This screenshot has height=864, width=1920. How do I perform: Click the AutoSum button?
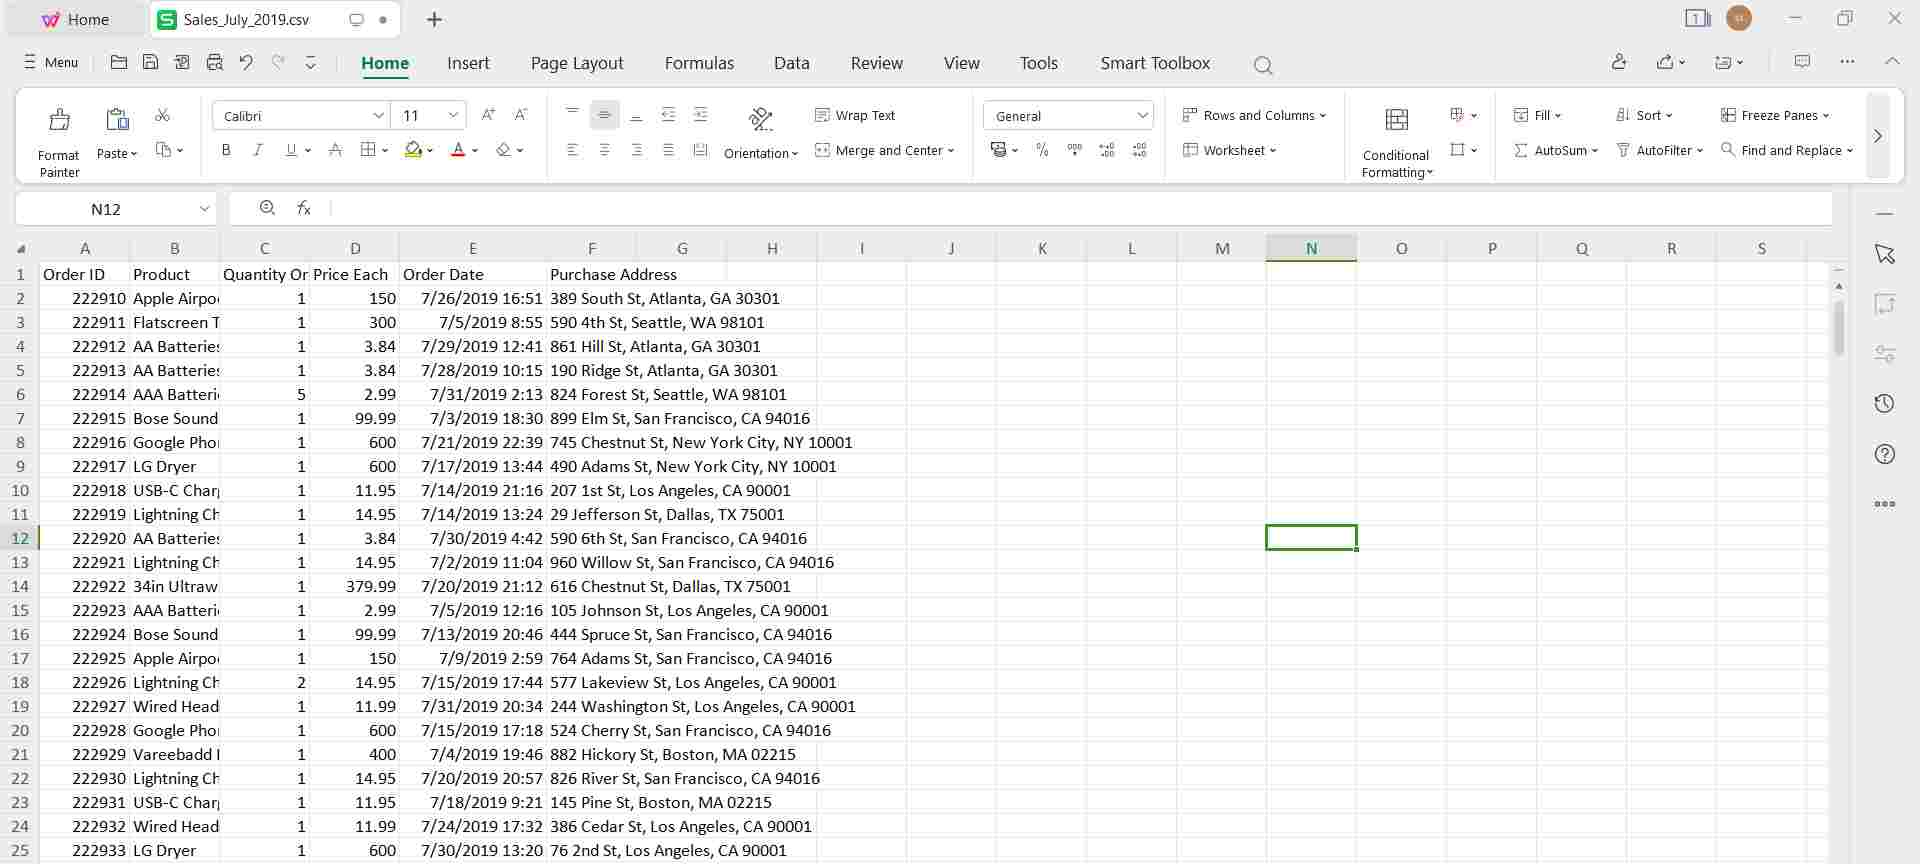1555,150
